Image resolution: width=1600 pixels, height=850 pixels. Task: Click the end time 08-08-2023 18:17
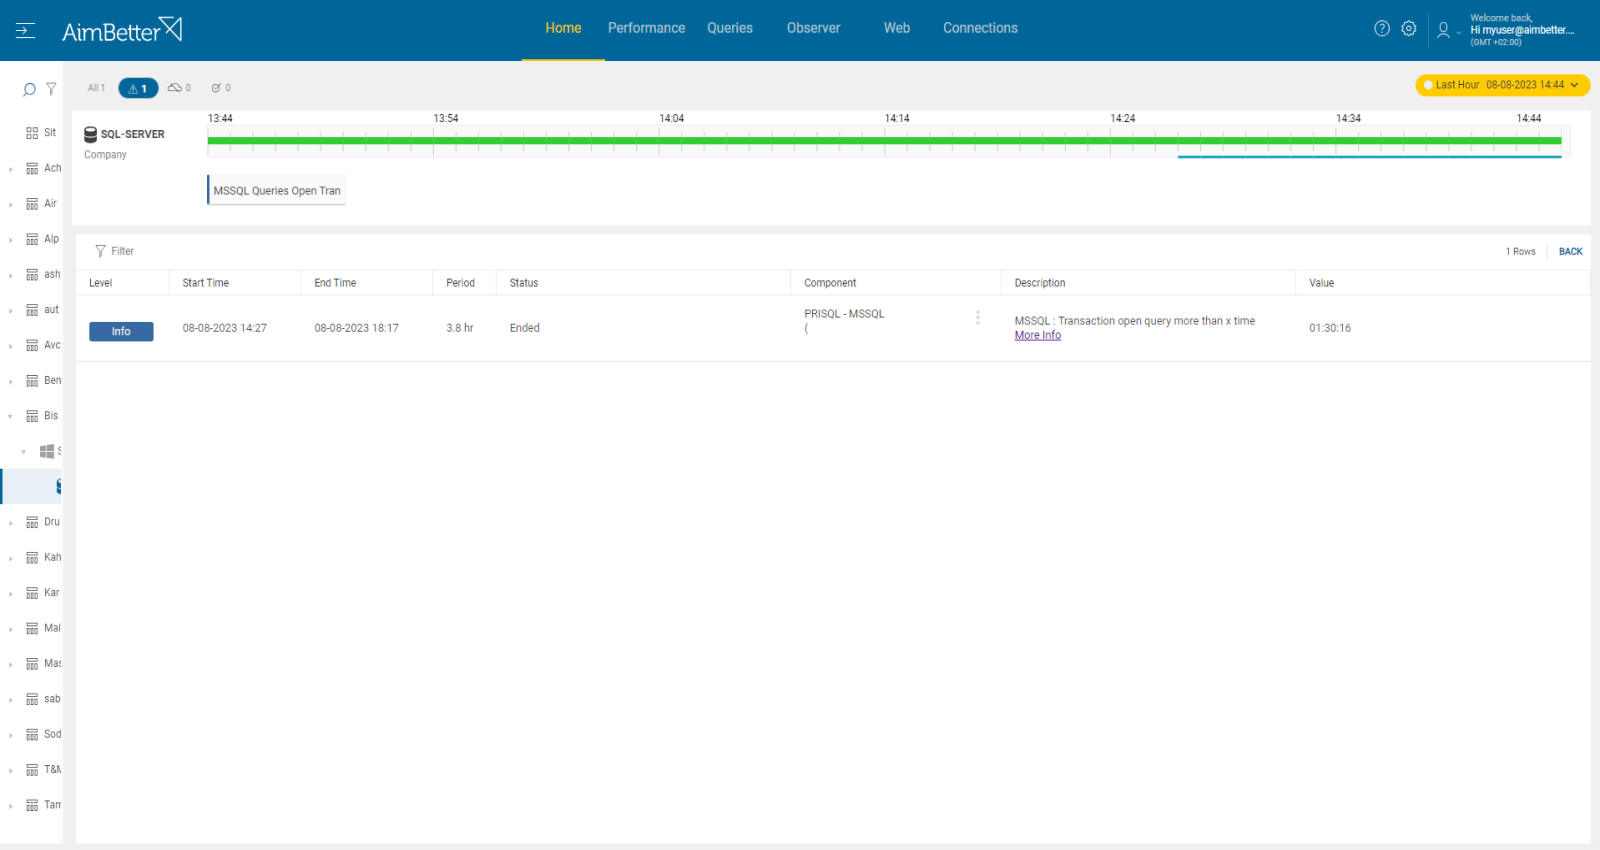click(357, 328)
